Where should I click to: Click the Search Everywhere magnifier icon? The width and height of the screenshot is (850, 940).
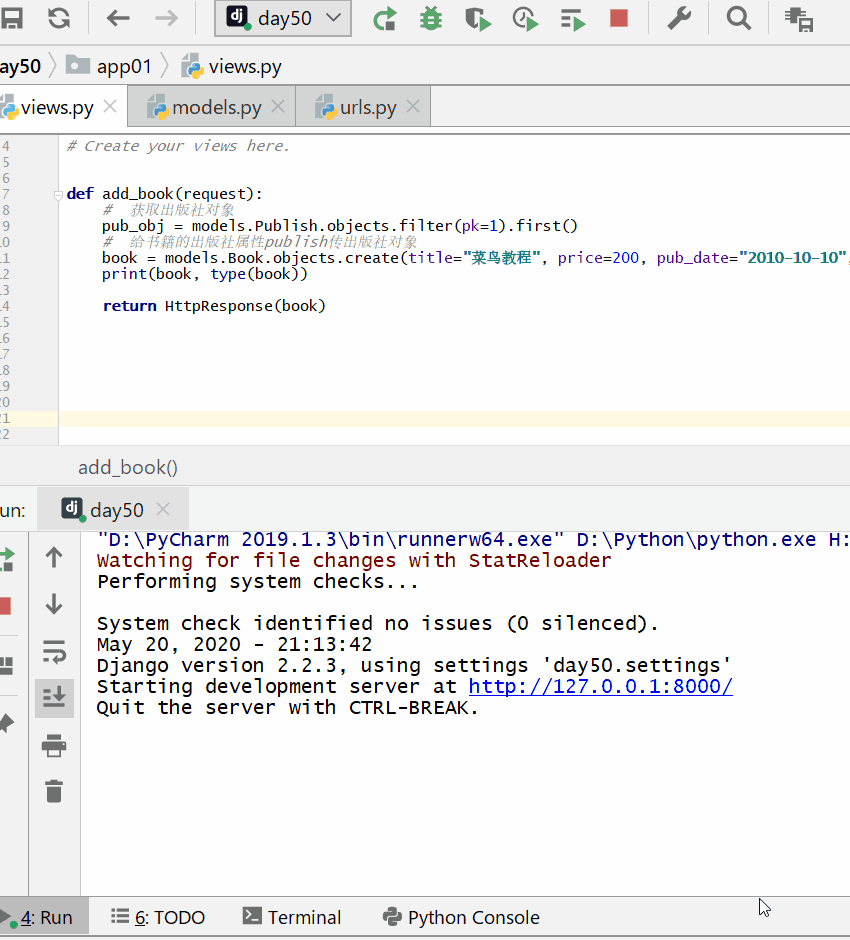tap(739, 18)
